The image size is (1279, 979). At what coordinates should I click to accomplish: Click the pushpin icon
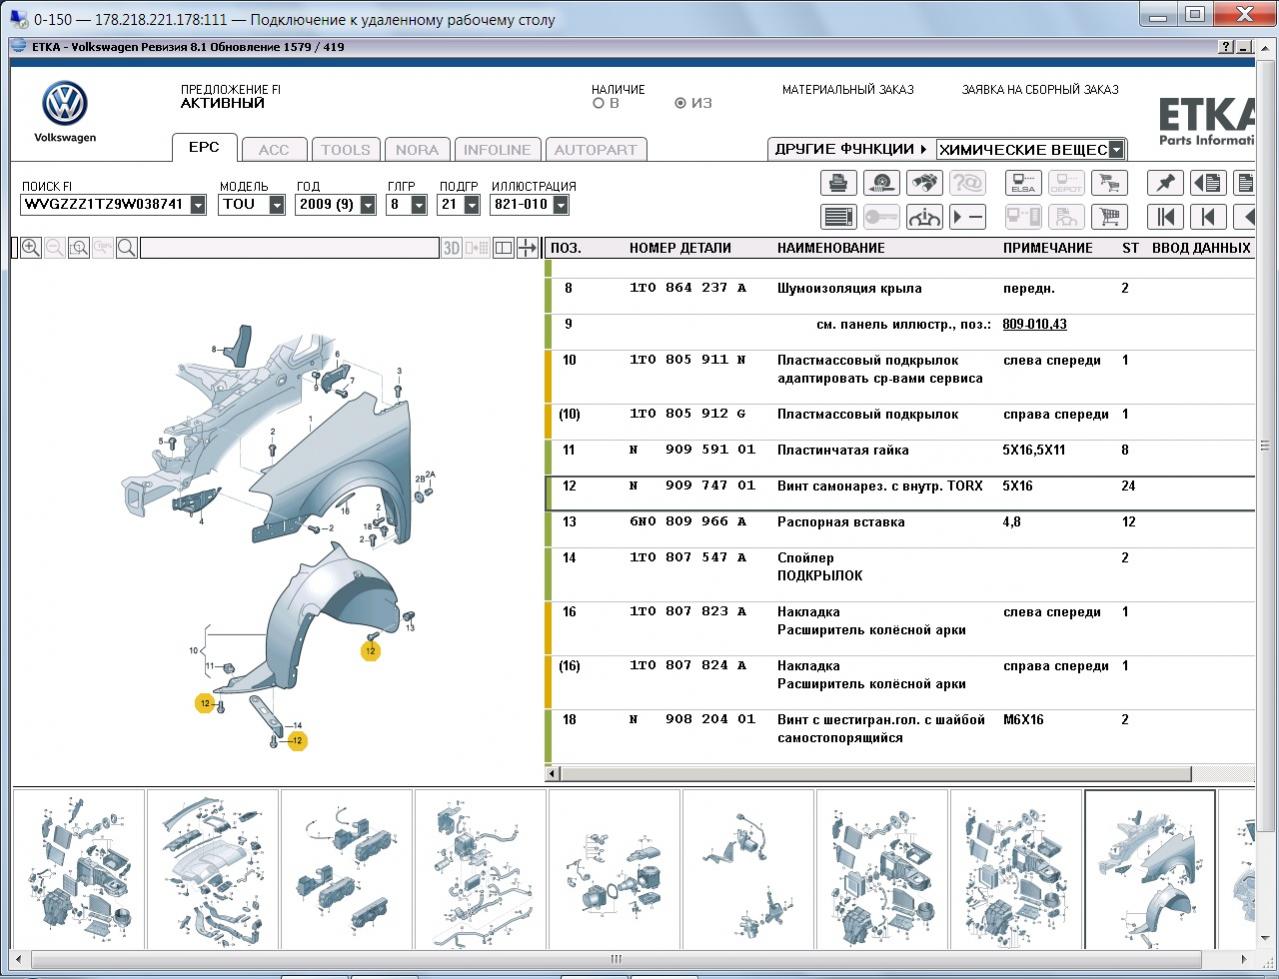coord(1165,183)
